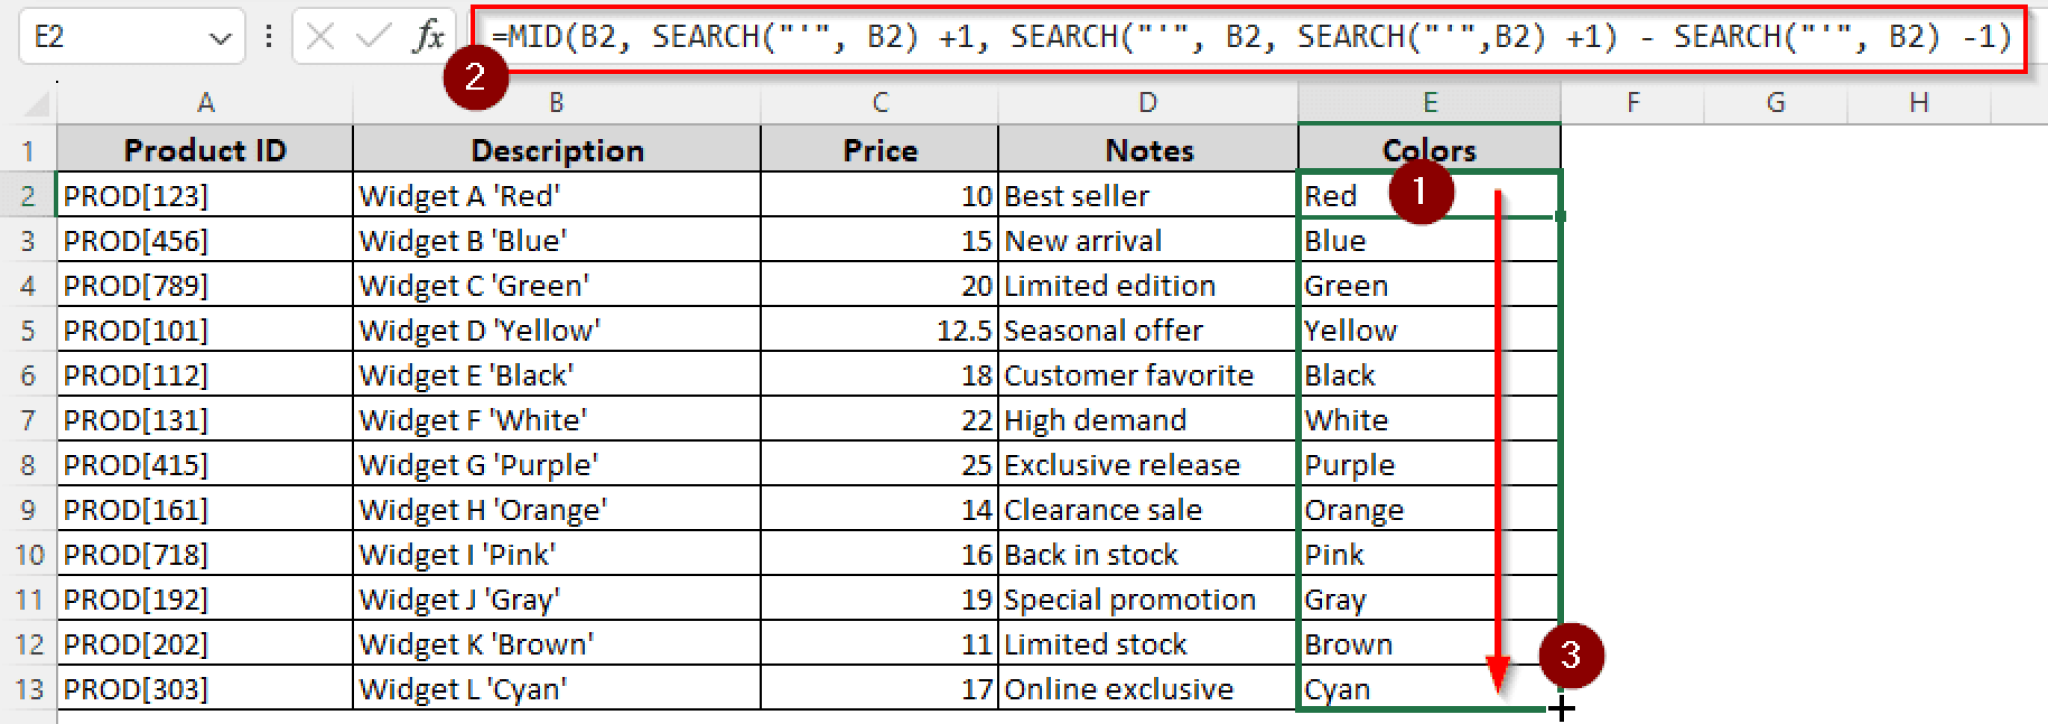Click inside the MID formula bar
This screenshot has width=2048, height=724.
click(x=1250, y=38)
